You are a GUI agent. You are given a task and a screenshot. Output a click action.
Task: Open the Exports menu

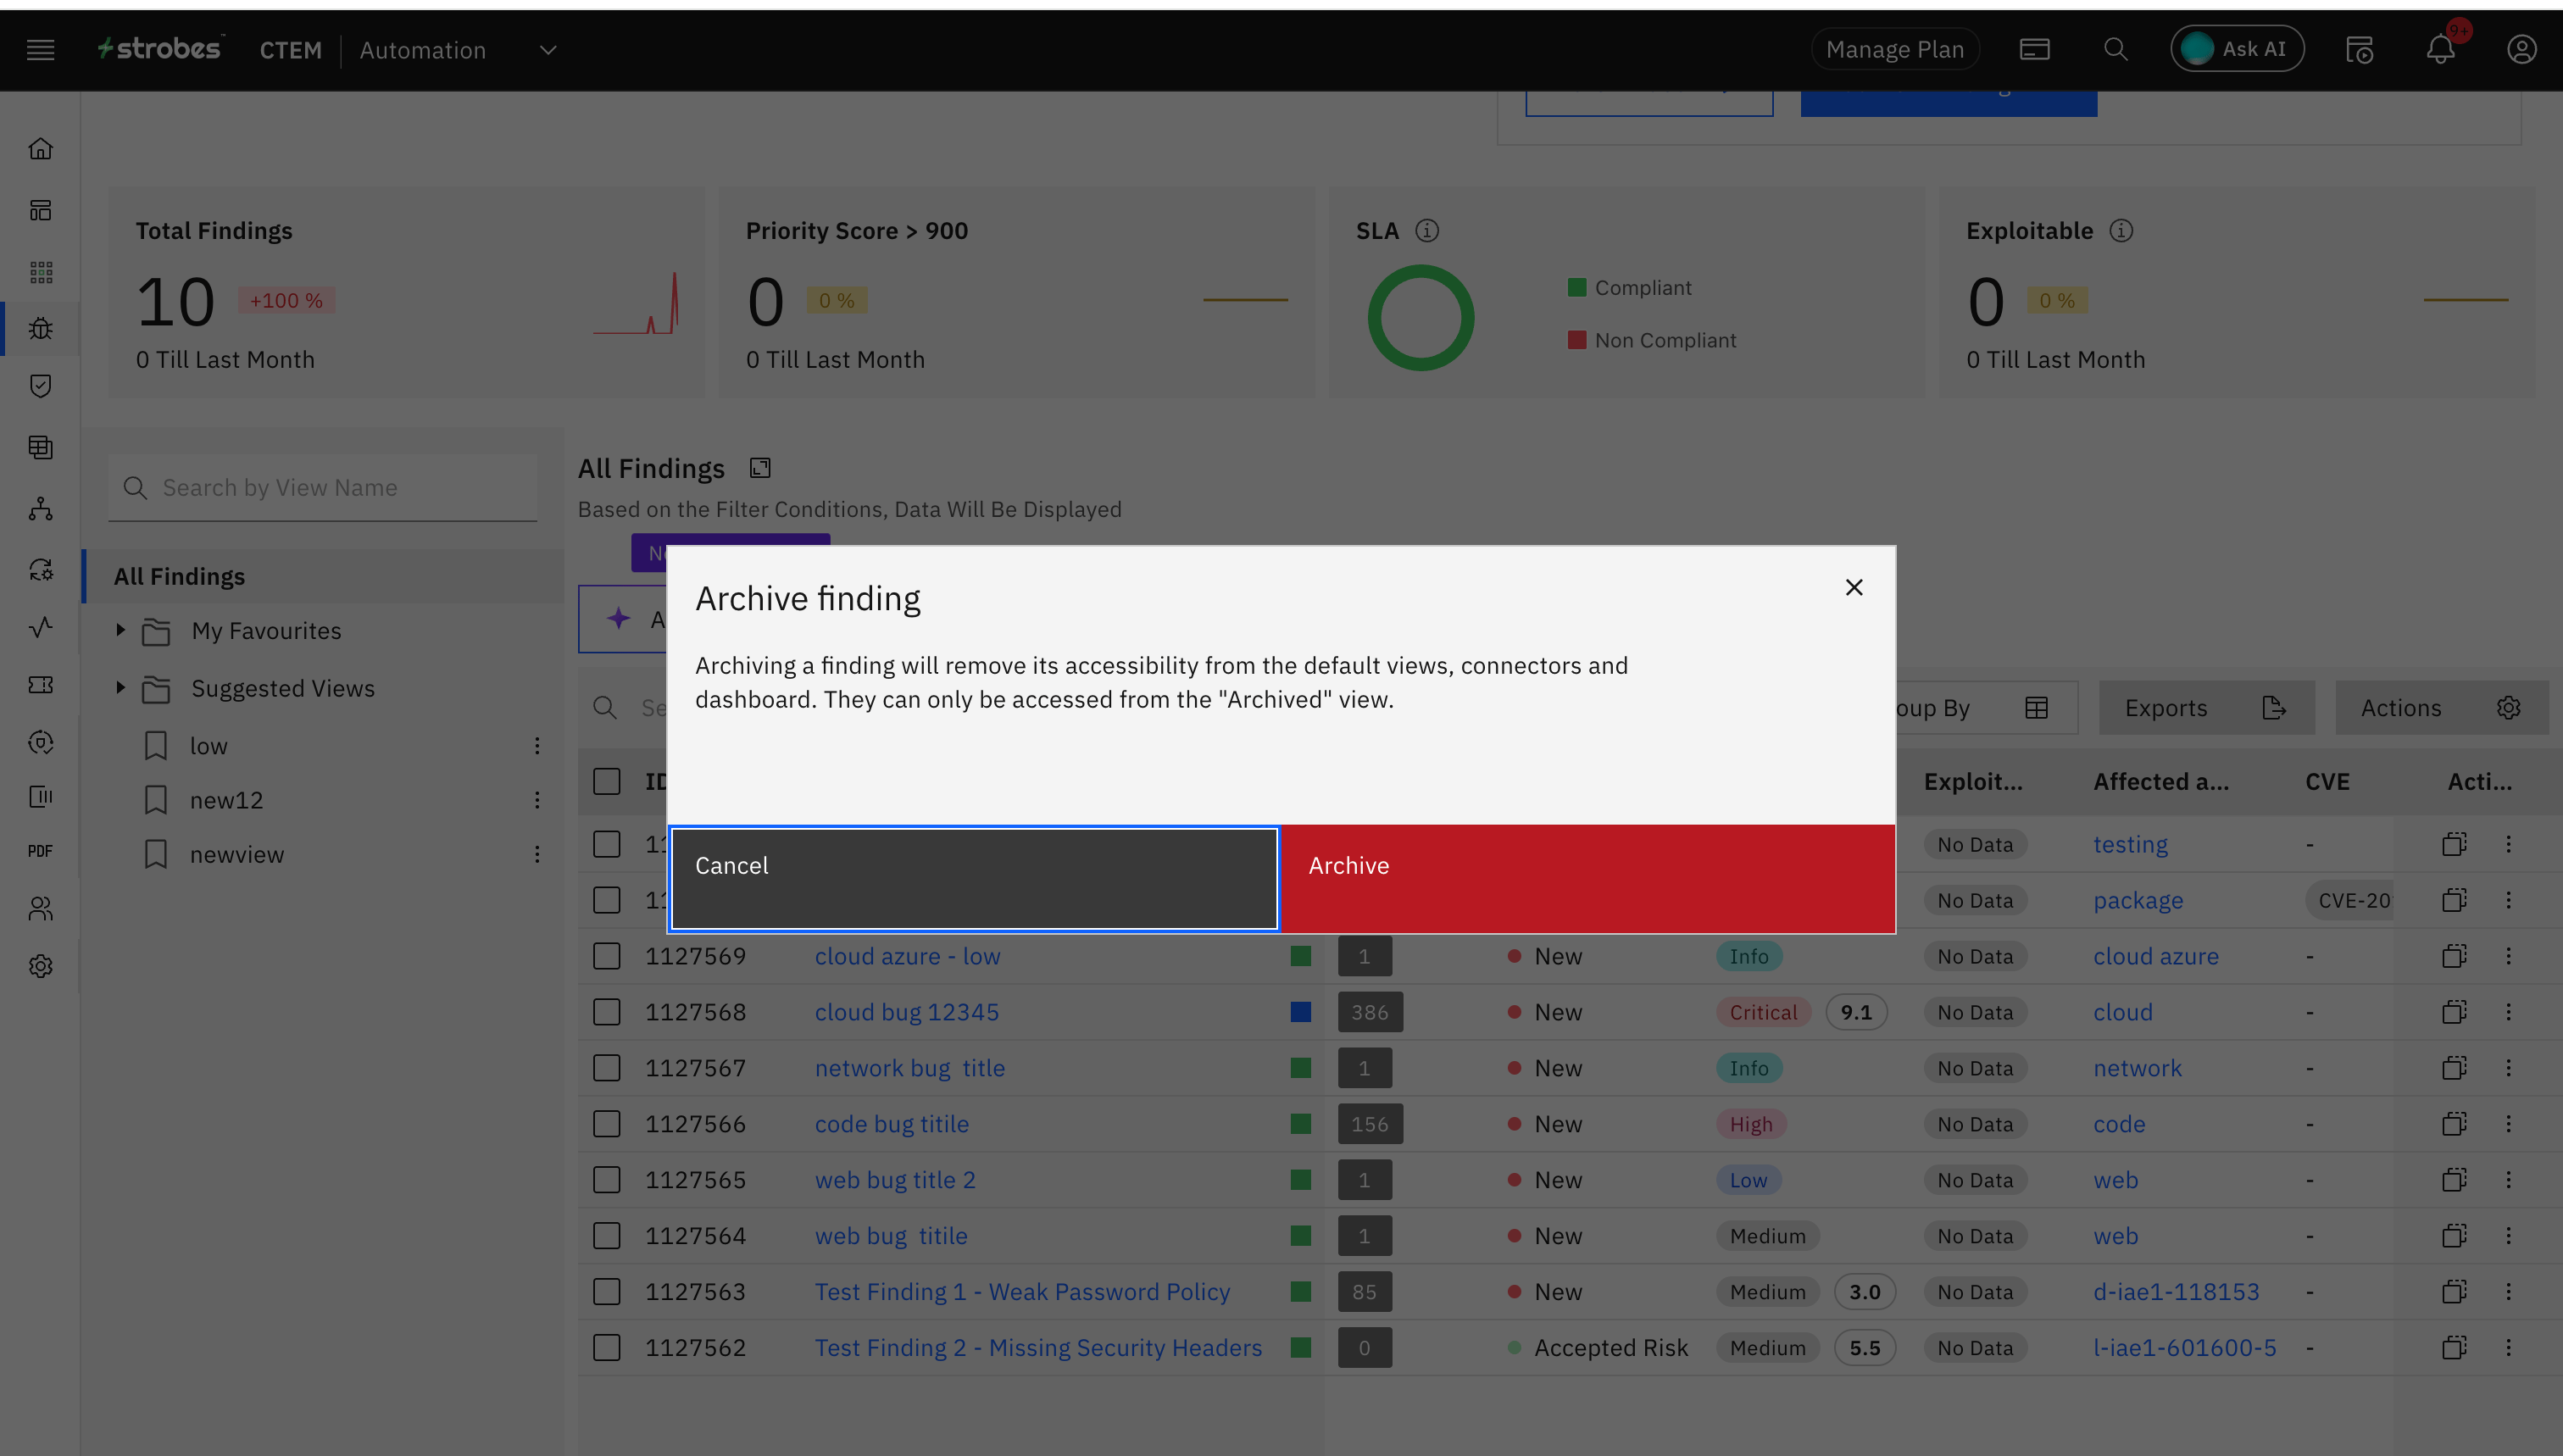coord(2206,708)
